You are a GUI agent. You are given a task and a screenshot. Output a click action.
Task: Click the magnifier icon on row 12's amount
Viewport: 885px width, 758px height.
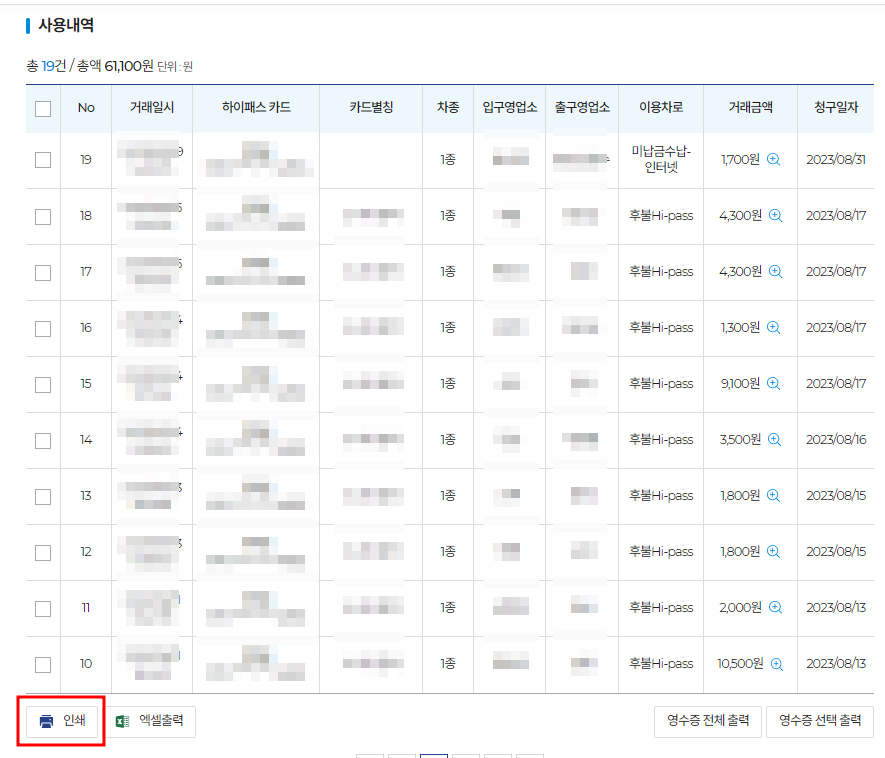pos(771,551)
